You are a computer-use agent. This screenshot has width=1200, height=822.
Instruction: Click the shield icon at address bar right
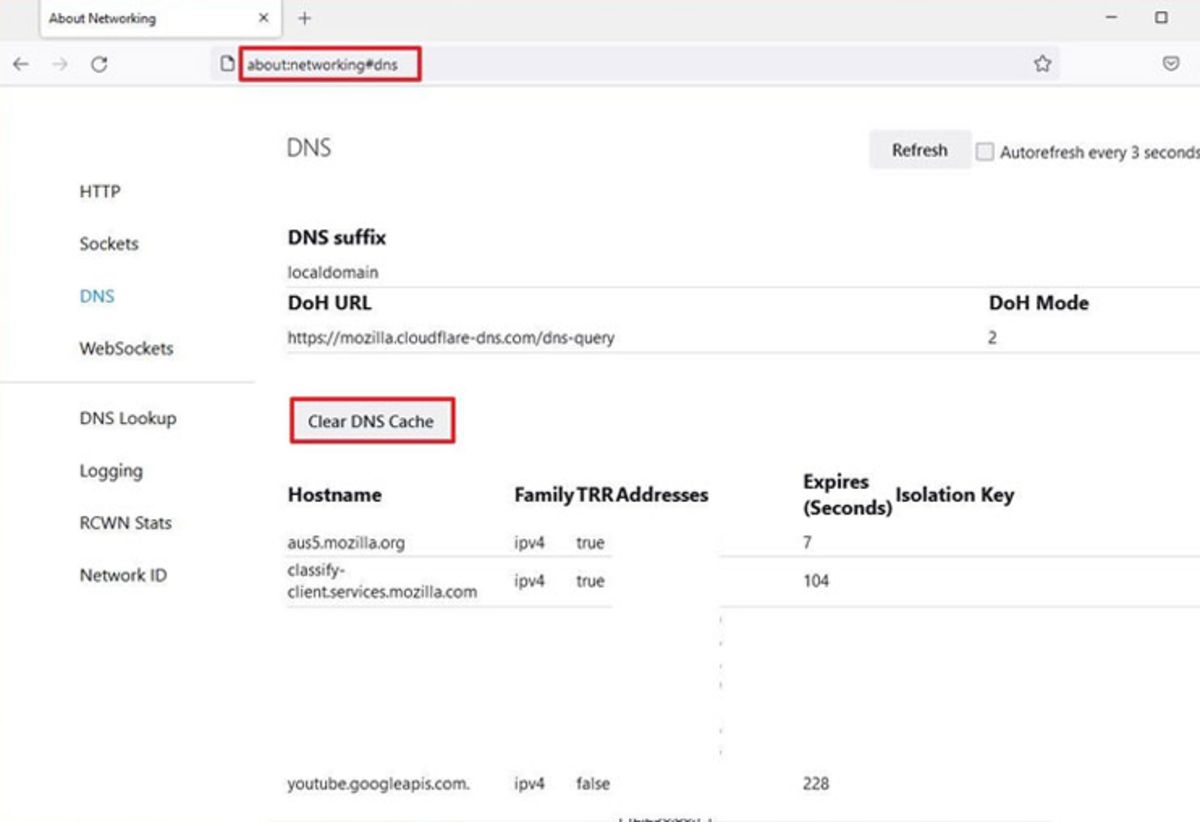click(x=1170, y=63)
